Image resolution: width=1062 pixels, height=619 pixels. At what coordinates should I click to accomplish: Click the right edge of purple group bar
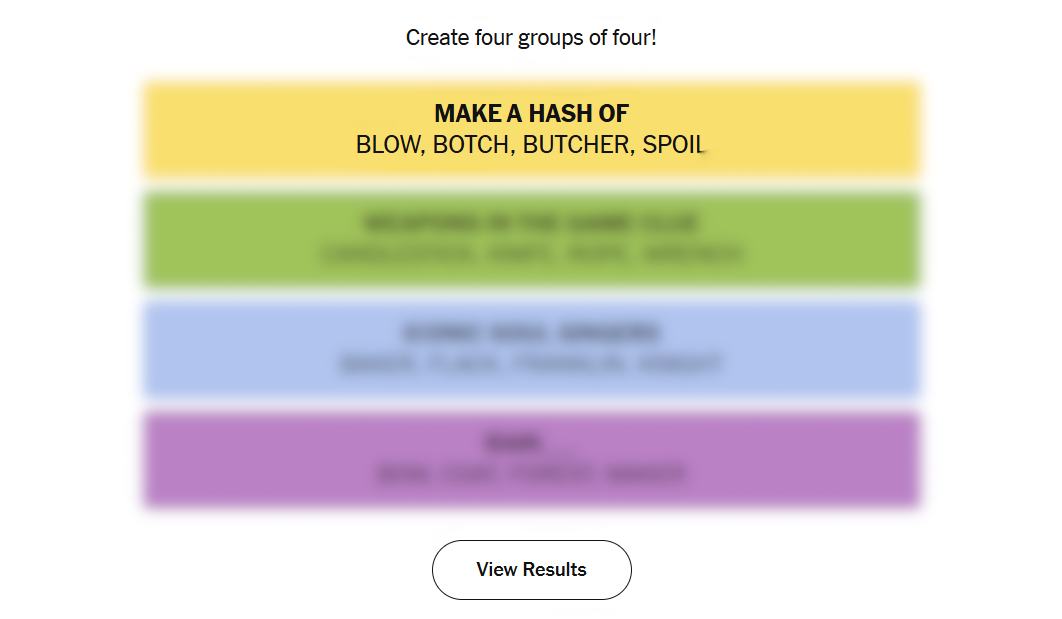pyautogui.click(x=910, y=460)
